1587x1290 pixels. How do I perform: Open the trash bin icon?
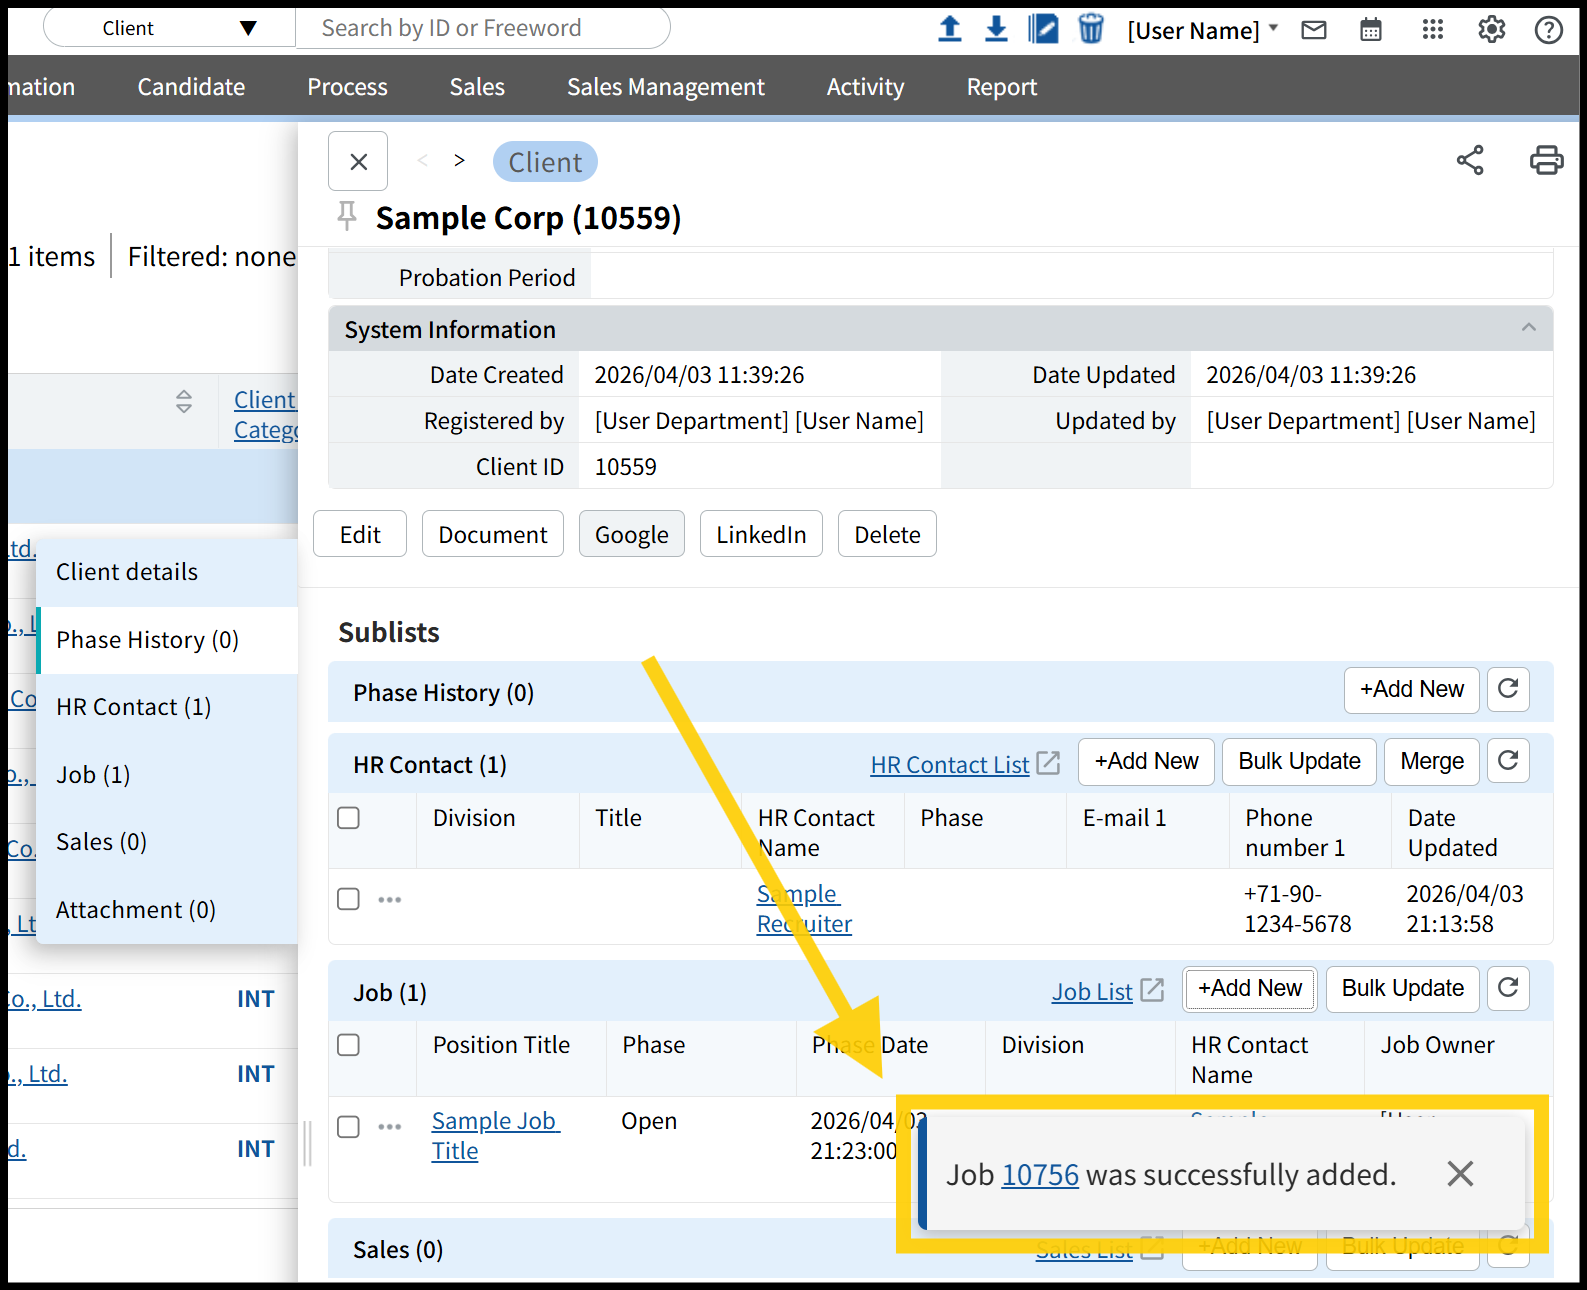click(1090, 29)
